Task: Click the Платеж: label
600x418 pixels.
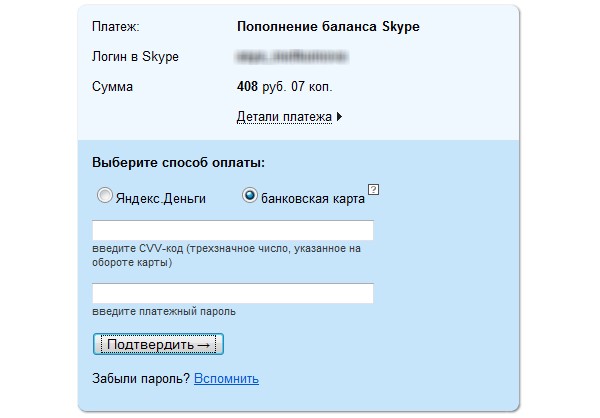Action: pos(116,27)
